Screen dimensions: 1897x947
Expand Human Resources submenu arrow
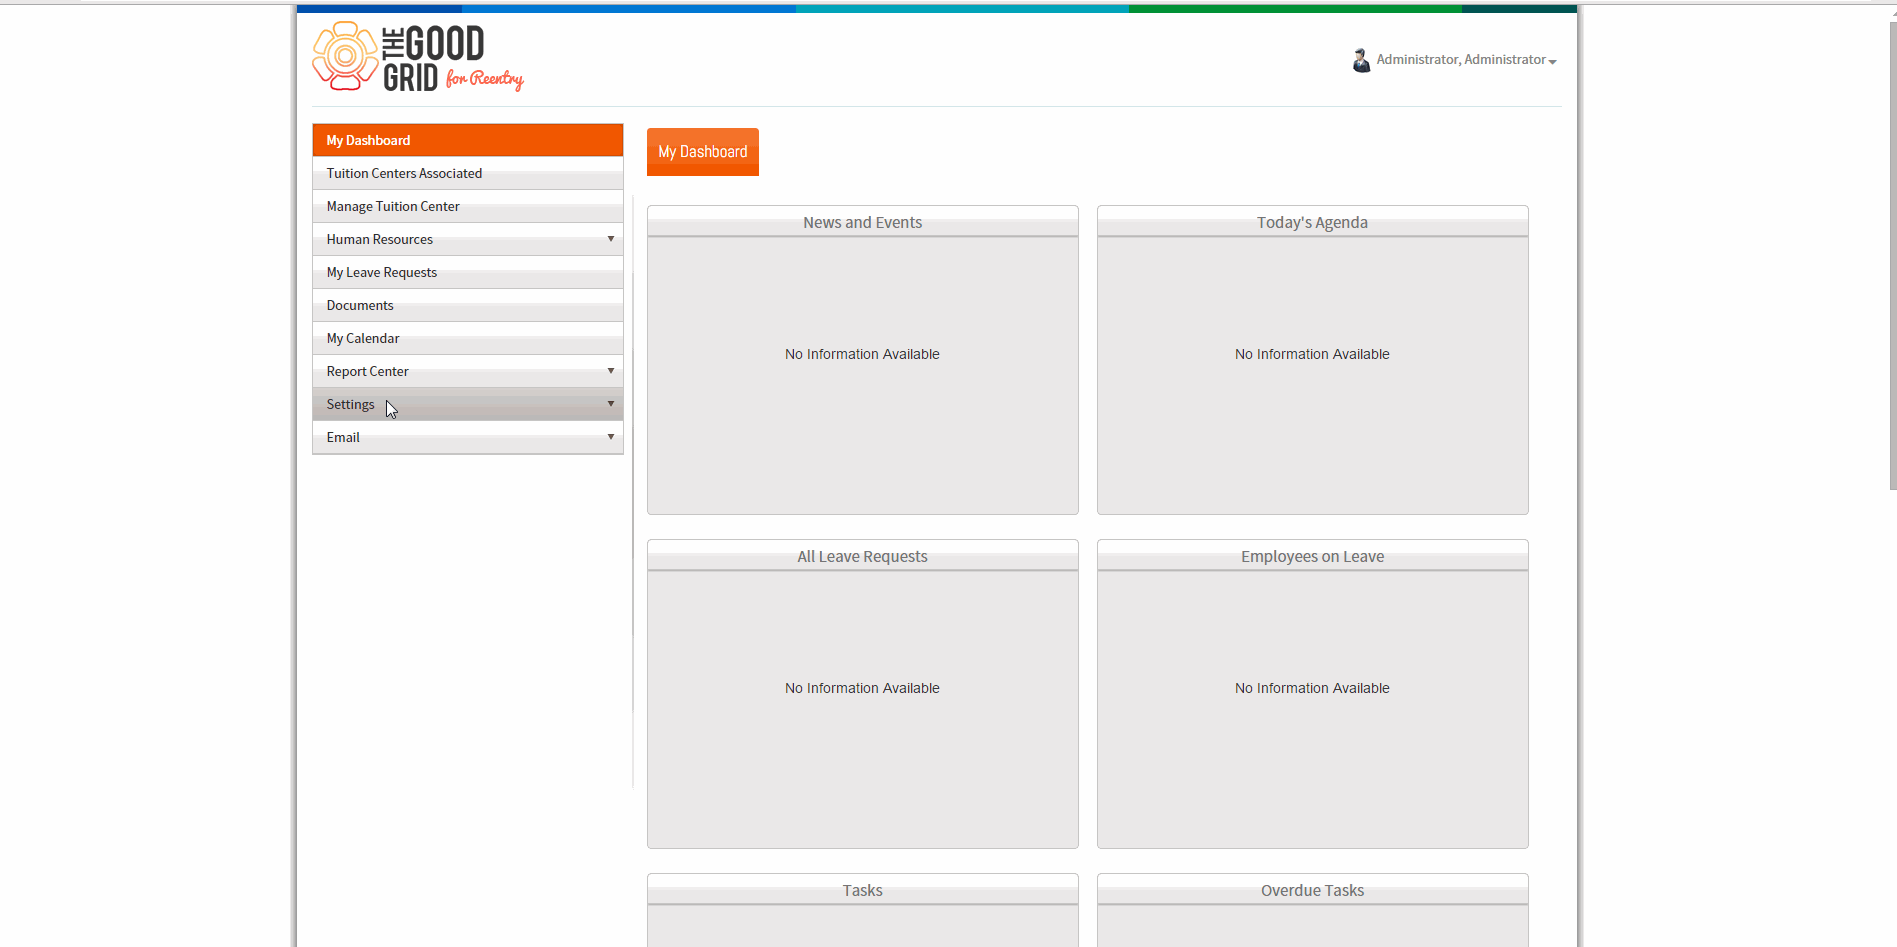click(611, 238)
